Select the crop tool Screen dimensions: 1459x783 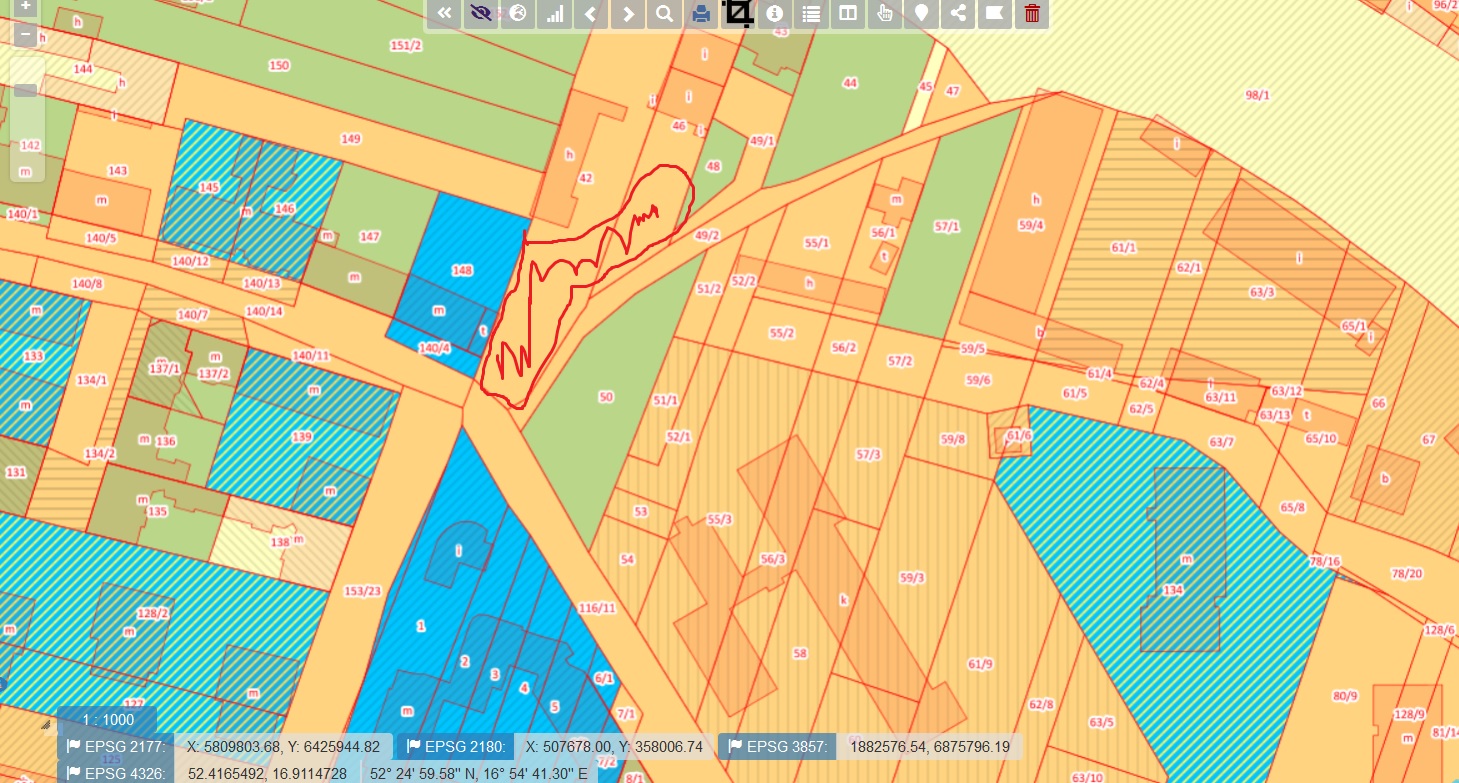738,13
